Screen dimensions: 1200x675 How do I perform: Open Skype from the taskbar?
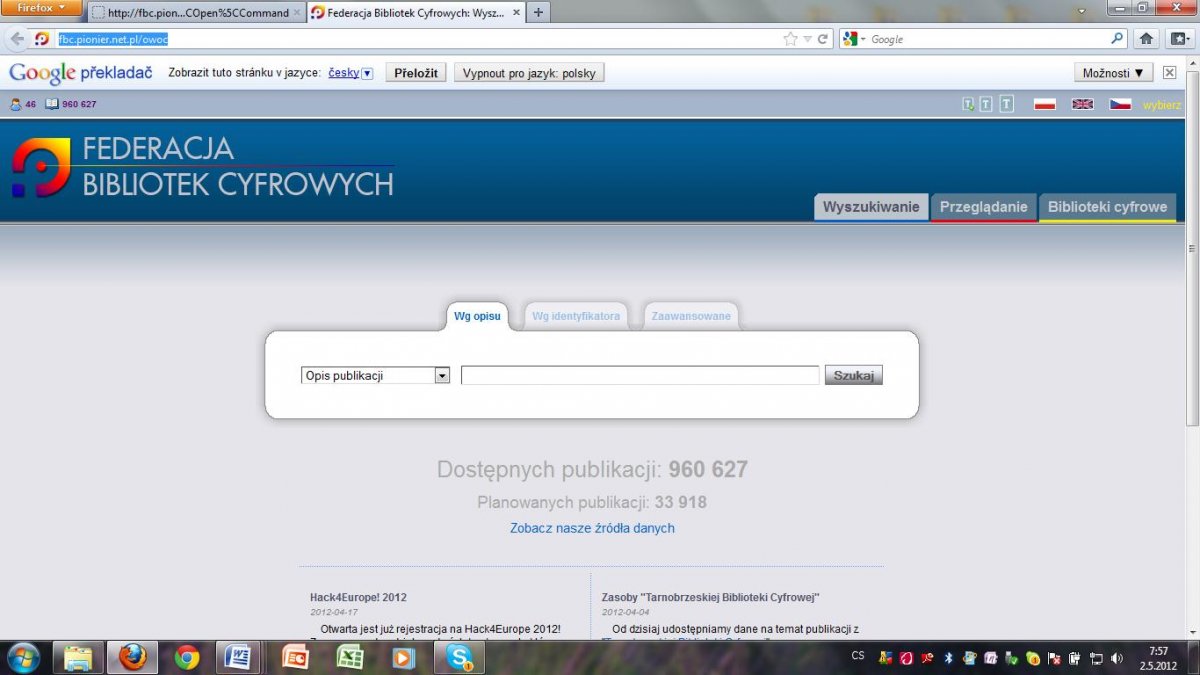(459, 657)
